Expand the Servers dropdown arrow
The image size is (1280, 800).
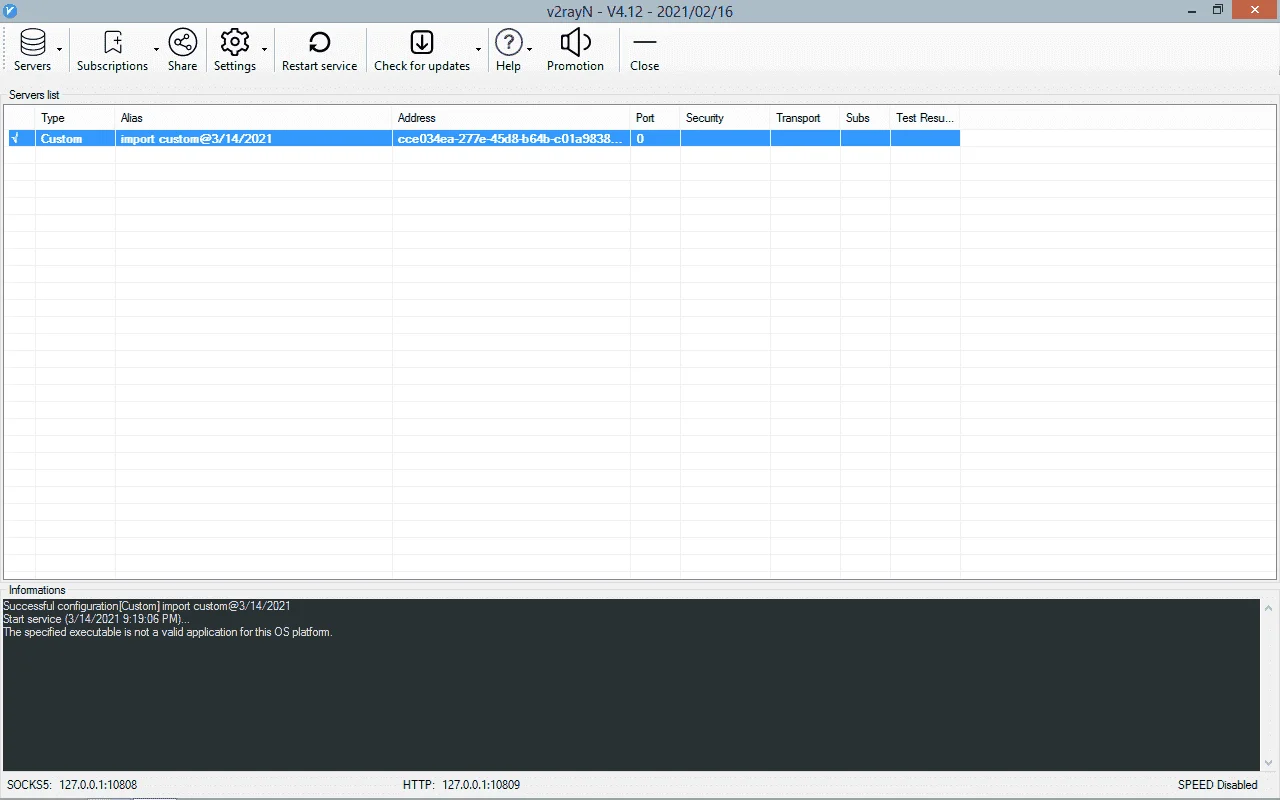60,50
